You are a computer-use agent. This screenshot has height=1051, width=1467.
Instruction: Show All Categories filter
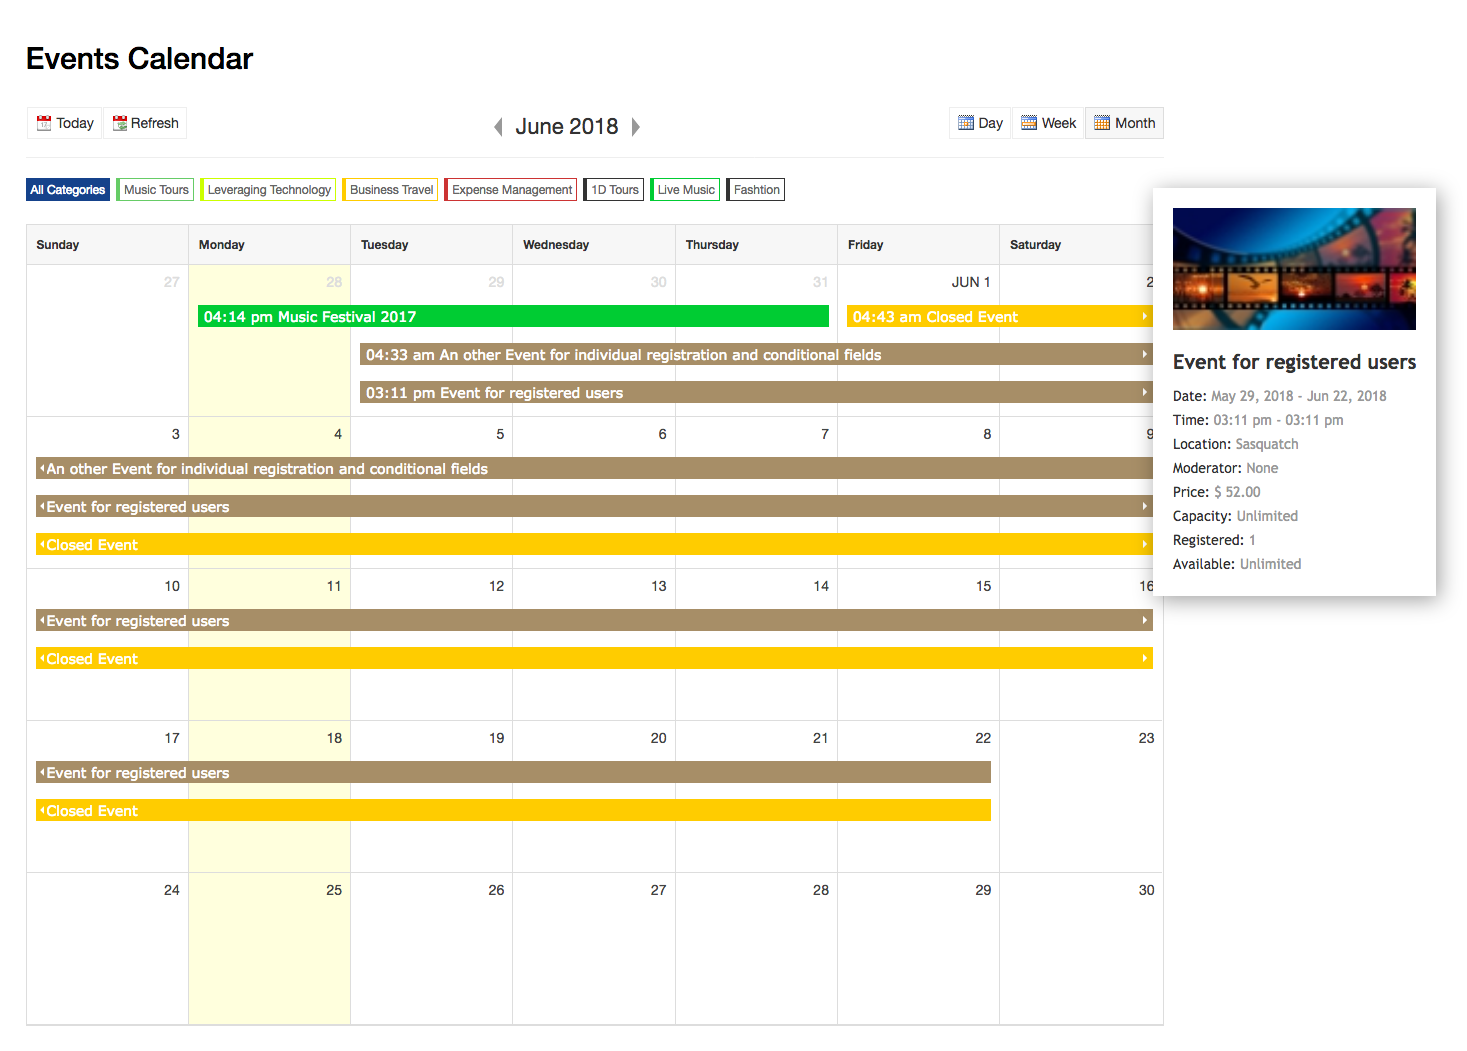[x=68, y=190]
